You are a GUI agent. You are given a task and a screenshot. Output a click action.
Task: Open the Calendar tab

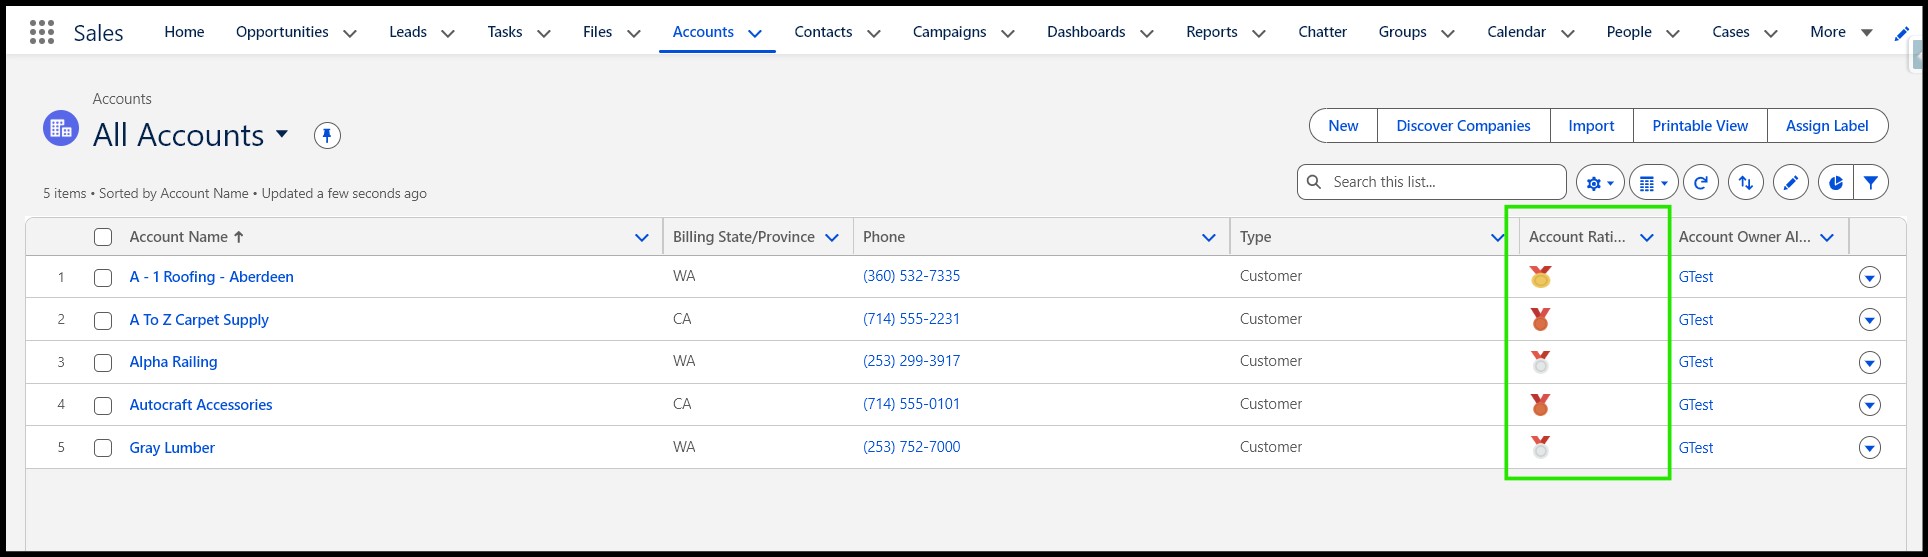1516,32
